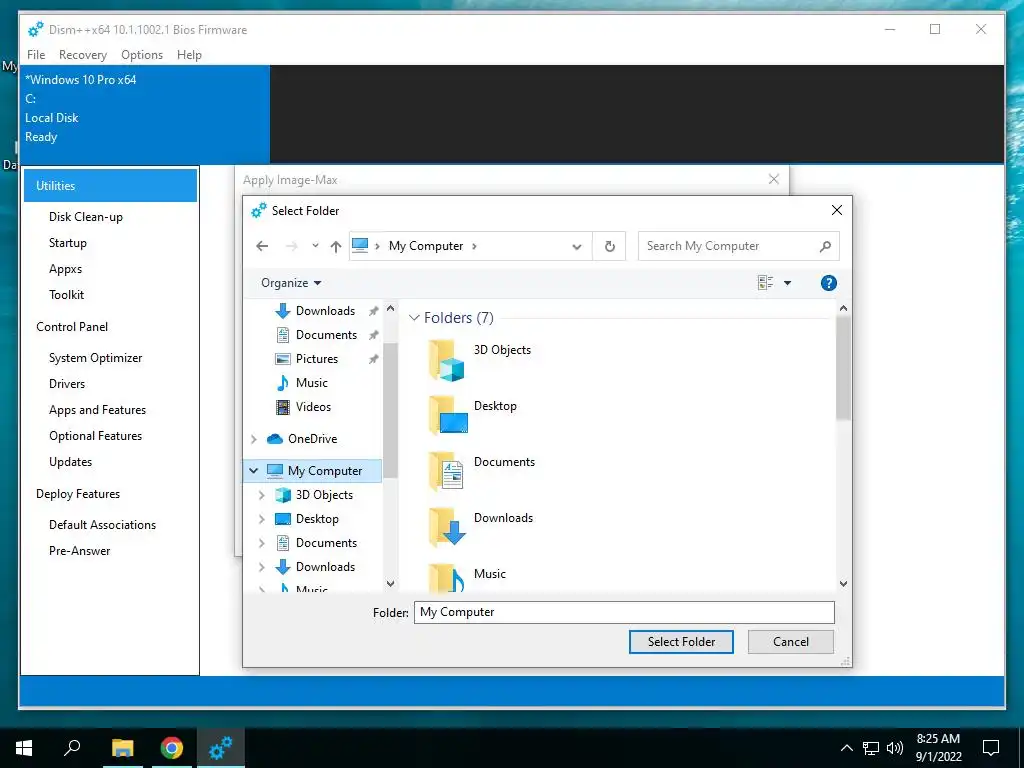Open the File menu in Dism++

36,55
